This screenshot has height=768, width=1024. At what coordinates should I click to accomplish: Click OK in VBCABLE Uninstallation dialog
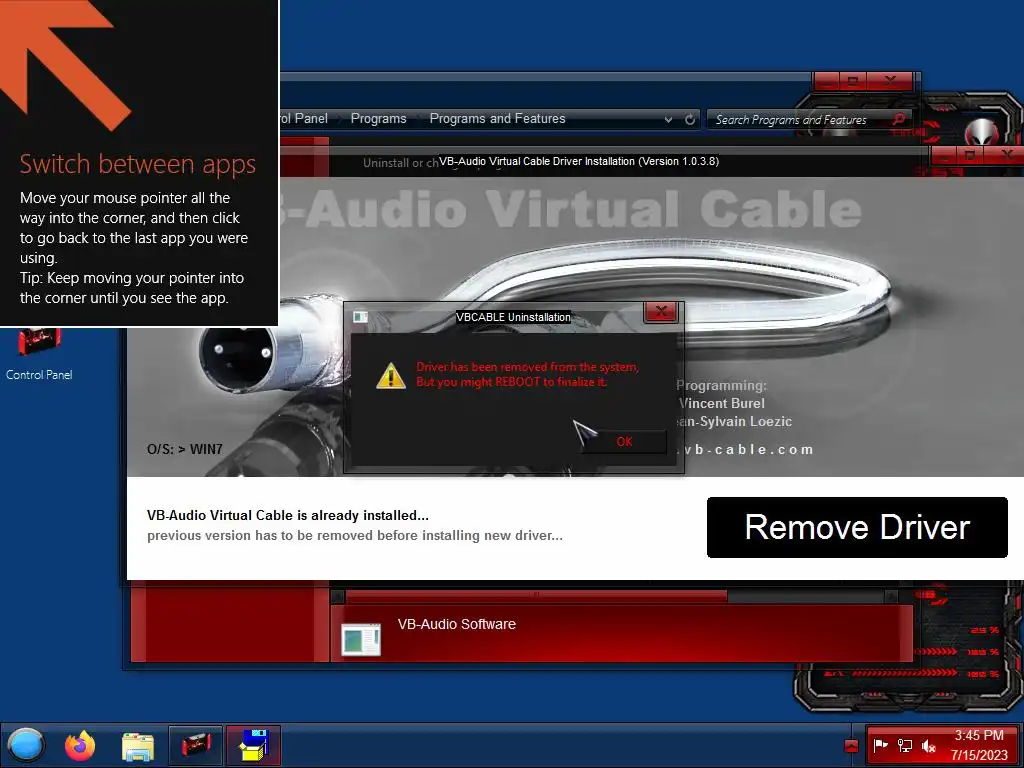[624, 442]
